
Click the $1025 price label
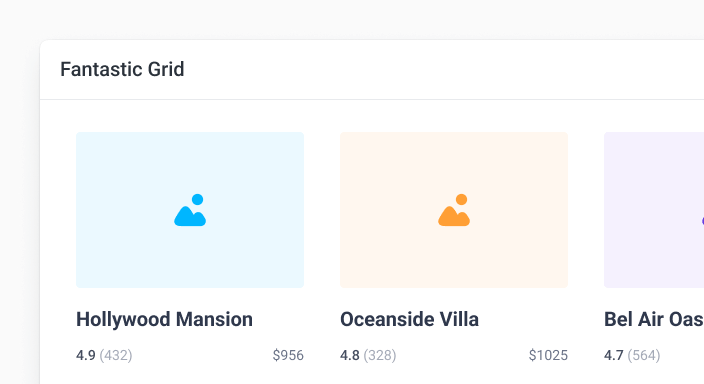coord(548,355)
